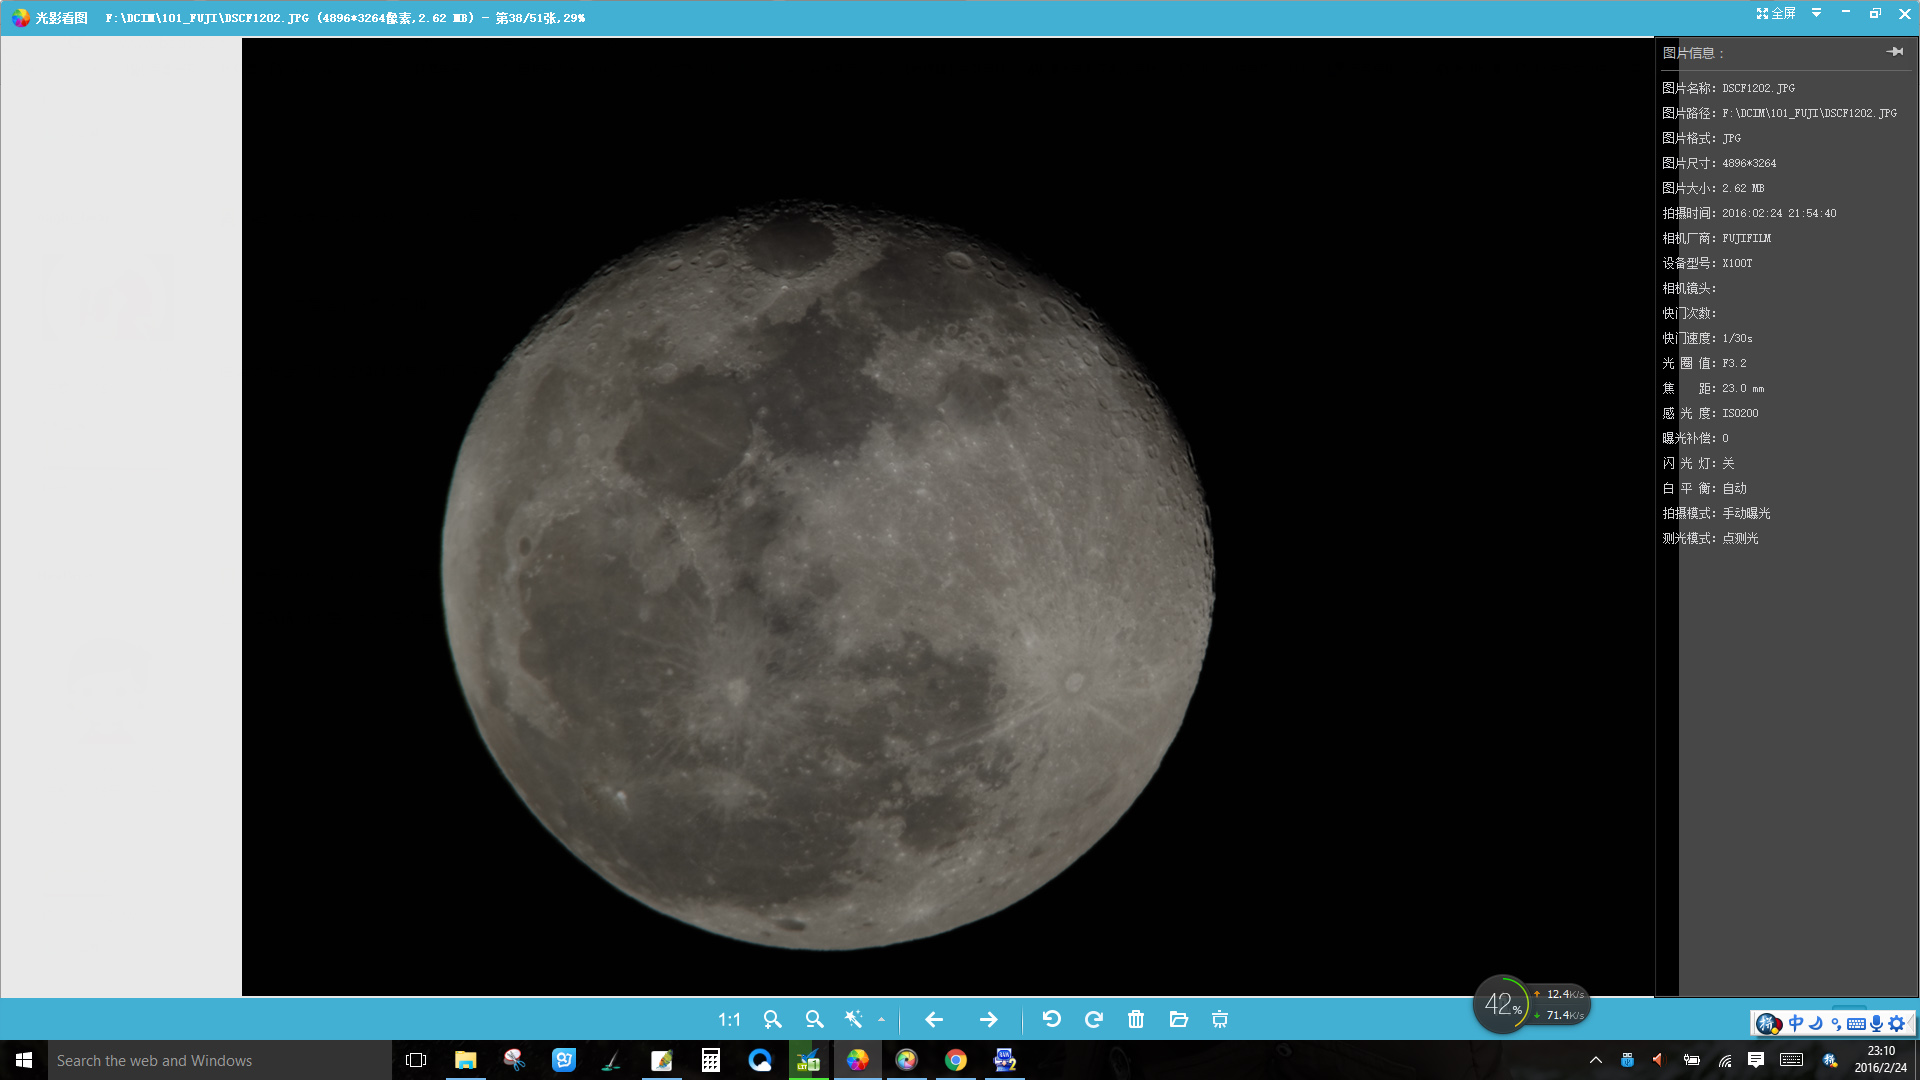Click the taskbar clock showing 23:10
Viewport: 1920px width, 1080px height.
[x=1880, y=1060]
